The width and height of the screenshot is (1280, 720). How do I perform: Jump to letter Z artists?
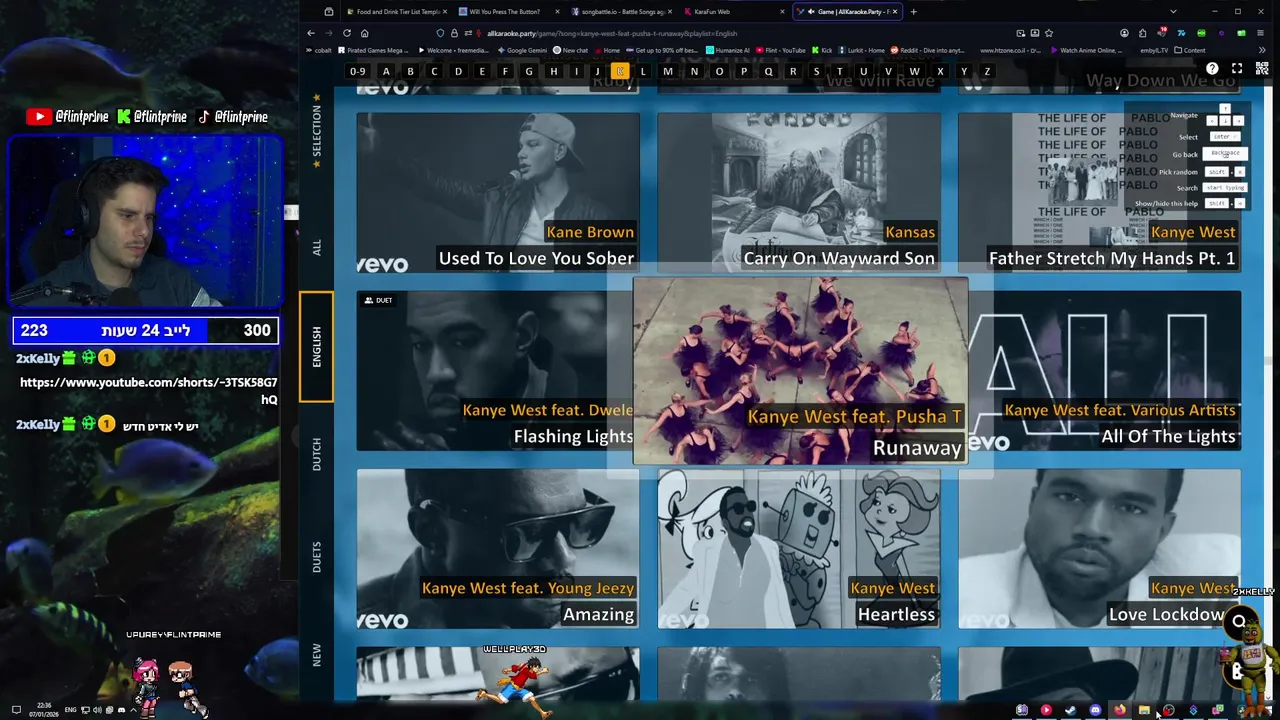coord(987,71)
